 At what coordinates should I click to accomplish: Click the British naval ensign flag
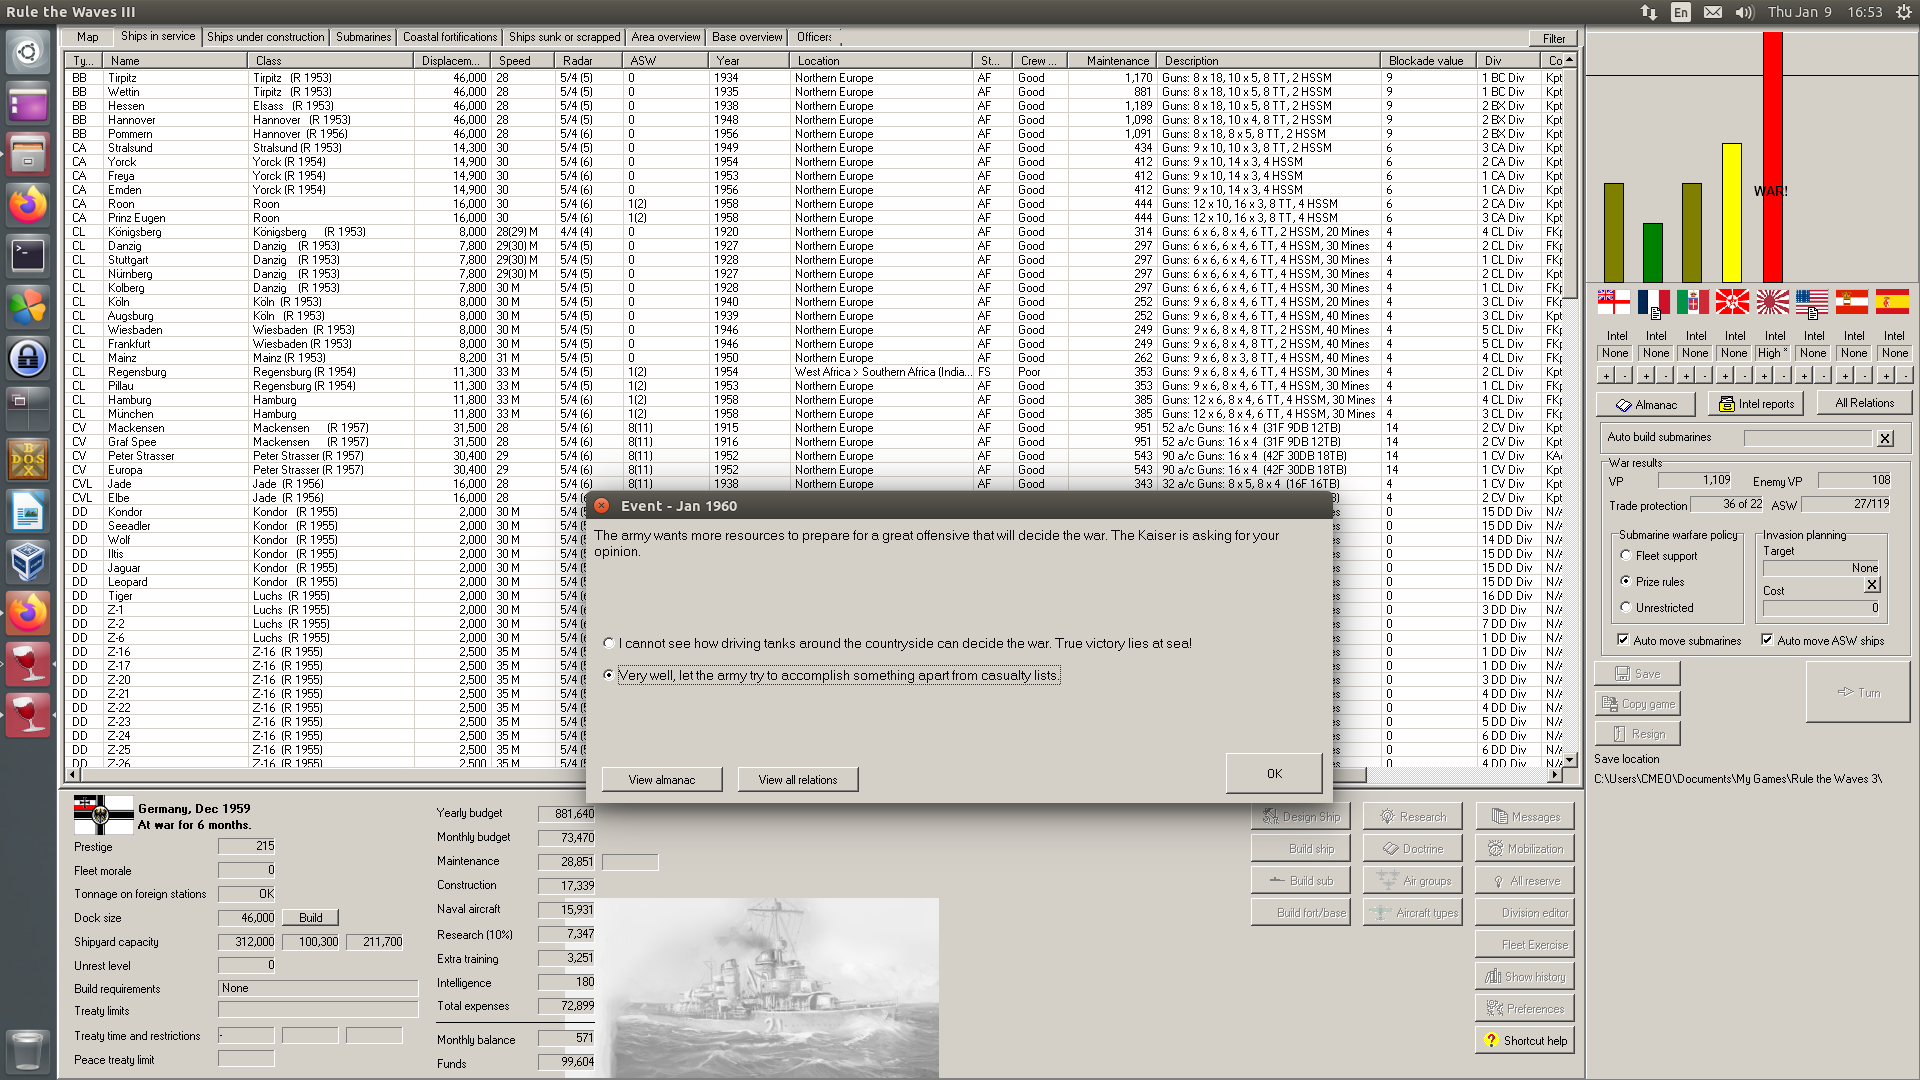pyautogui.click(x=1613, y=301)
